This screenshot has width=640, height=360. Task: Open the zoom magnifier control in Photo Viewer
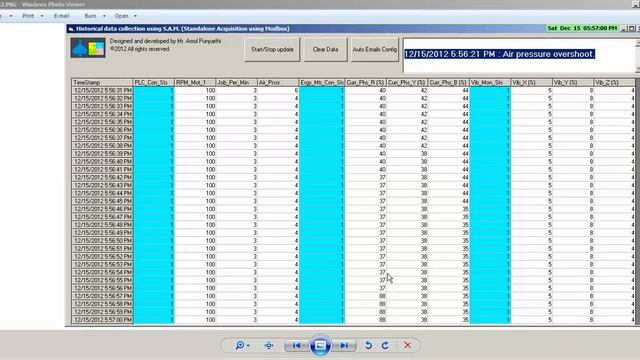point(242,345)
